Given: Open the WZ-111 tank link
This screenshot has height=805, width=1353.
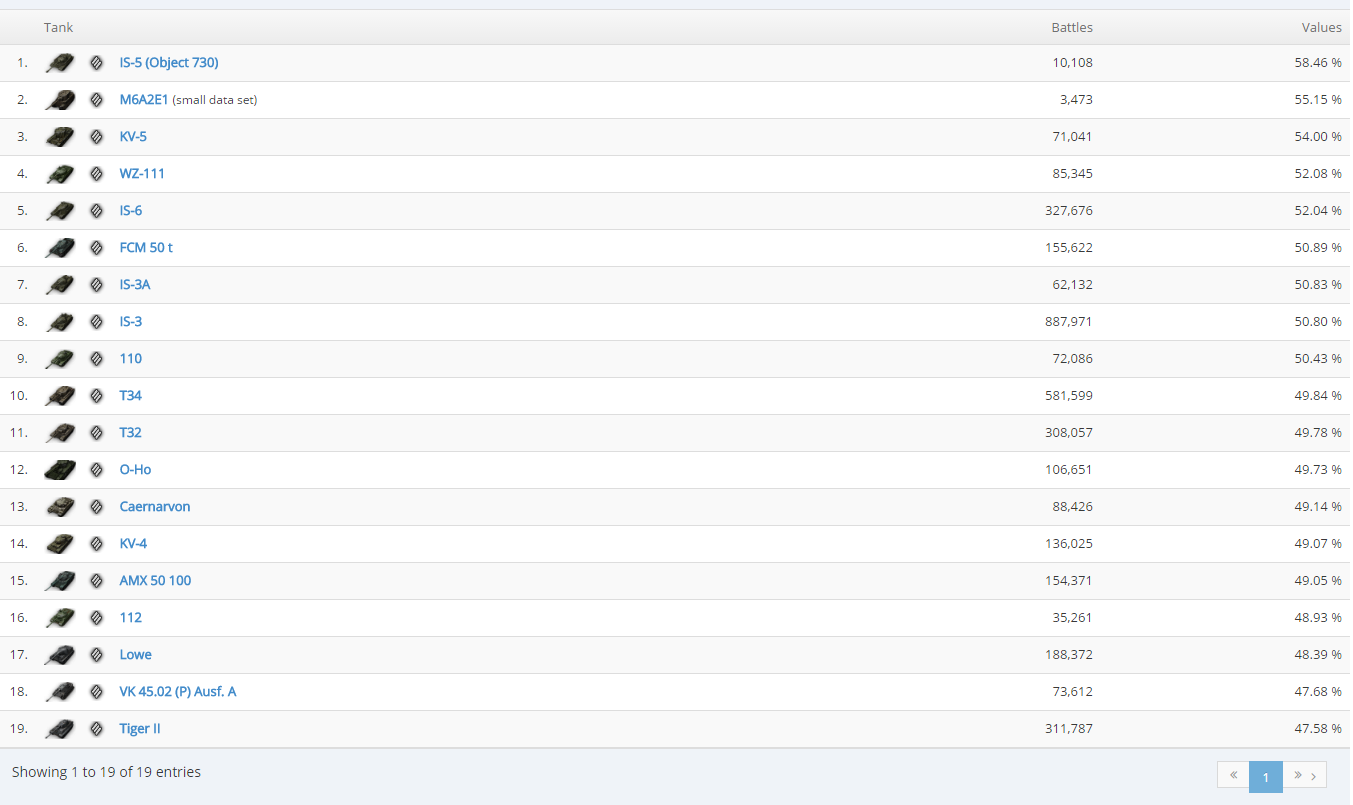Looking at the screenshot, I should [x=142, y=174].
